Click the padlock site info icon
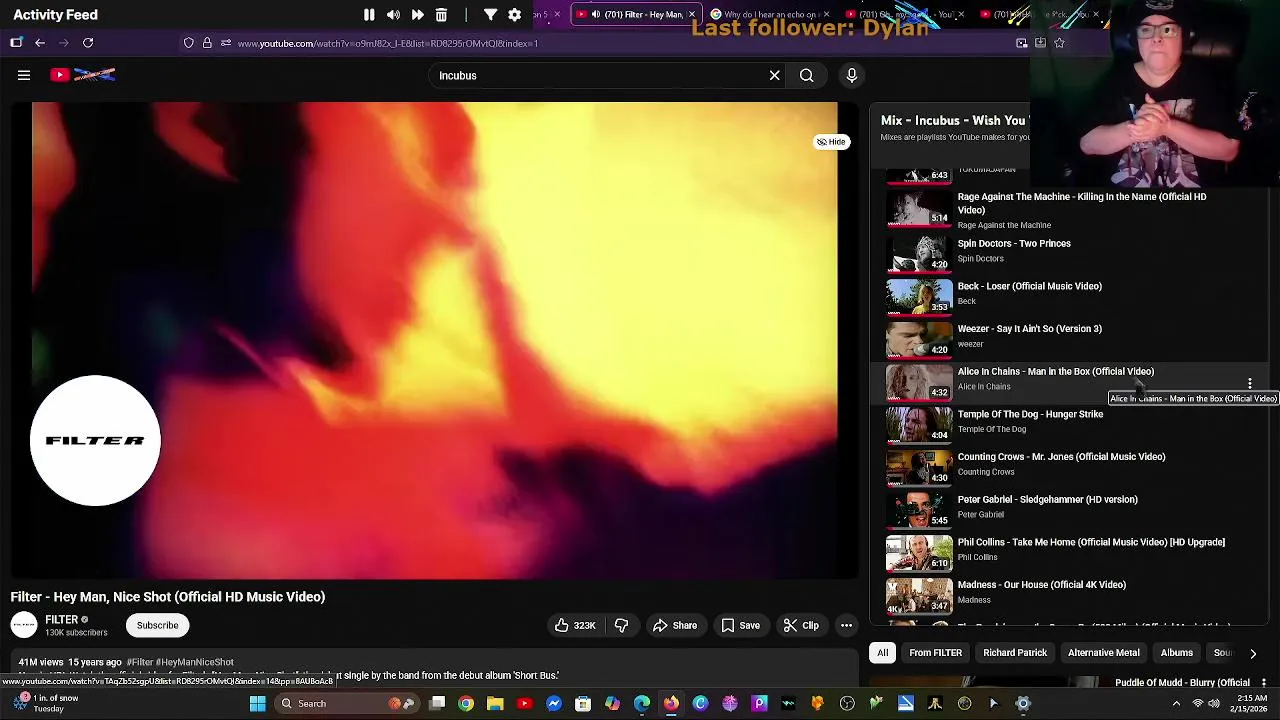This screenshot has width=1280, height=720. 207,43
